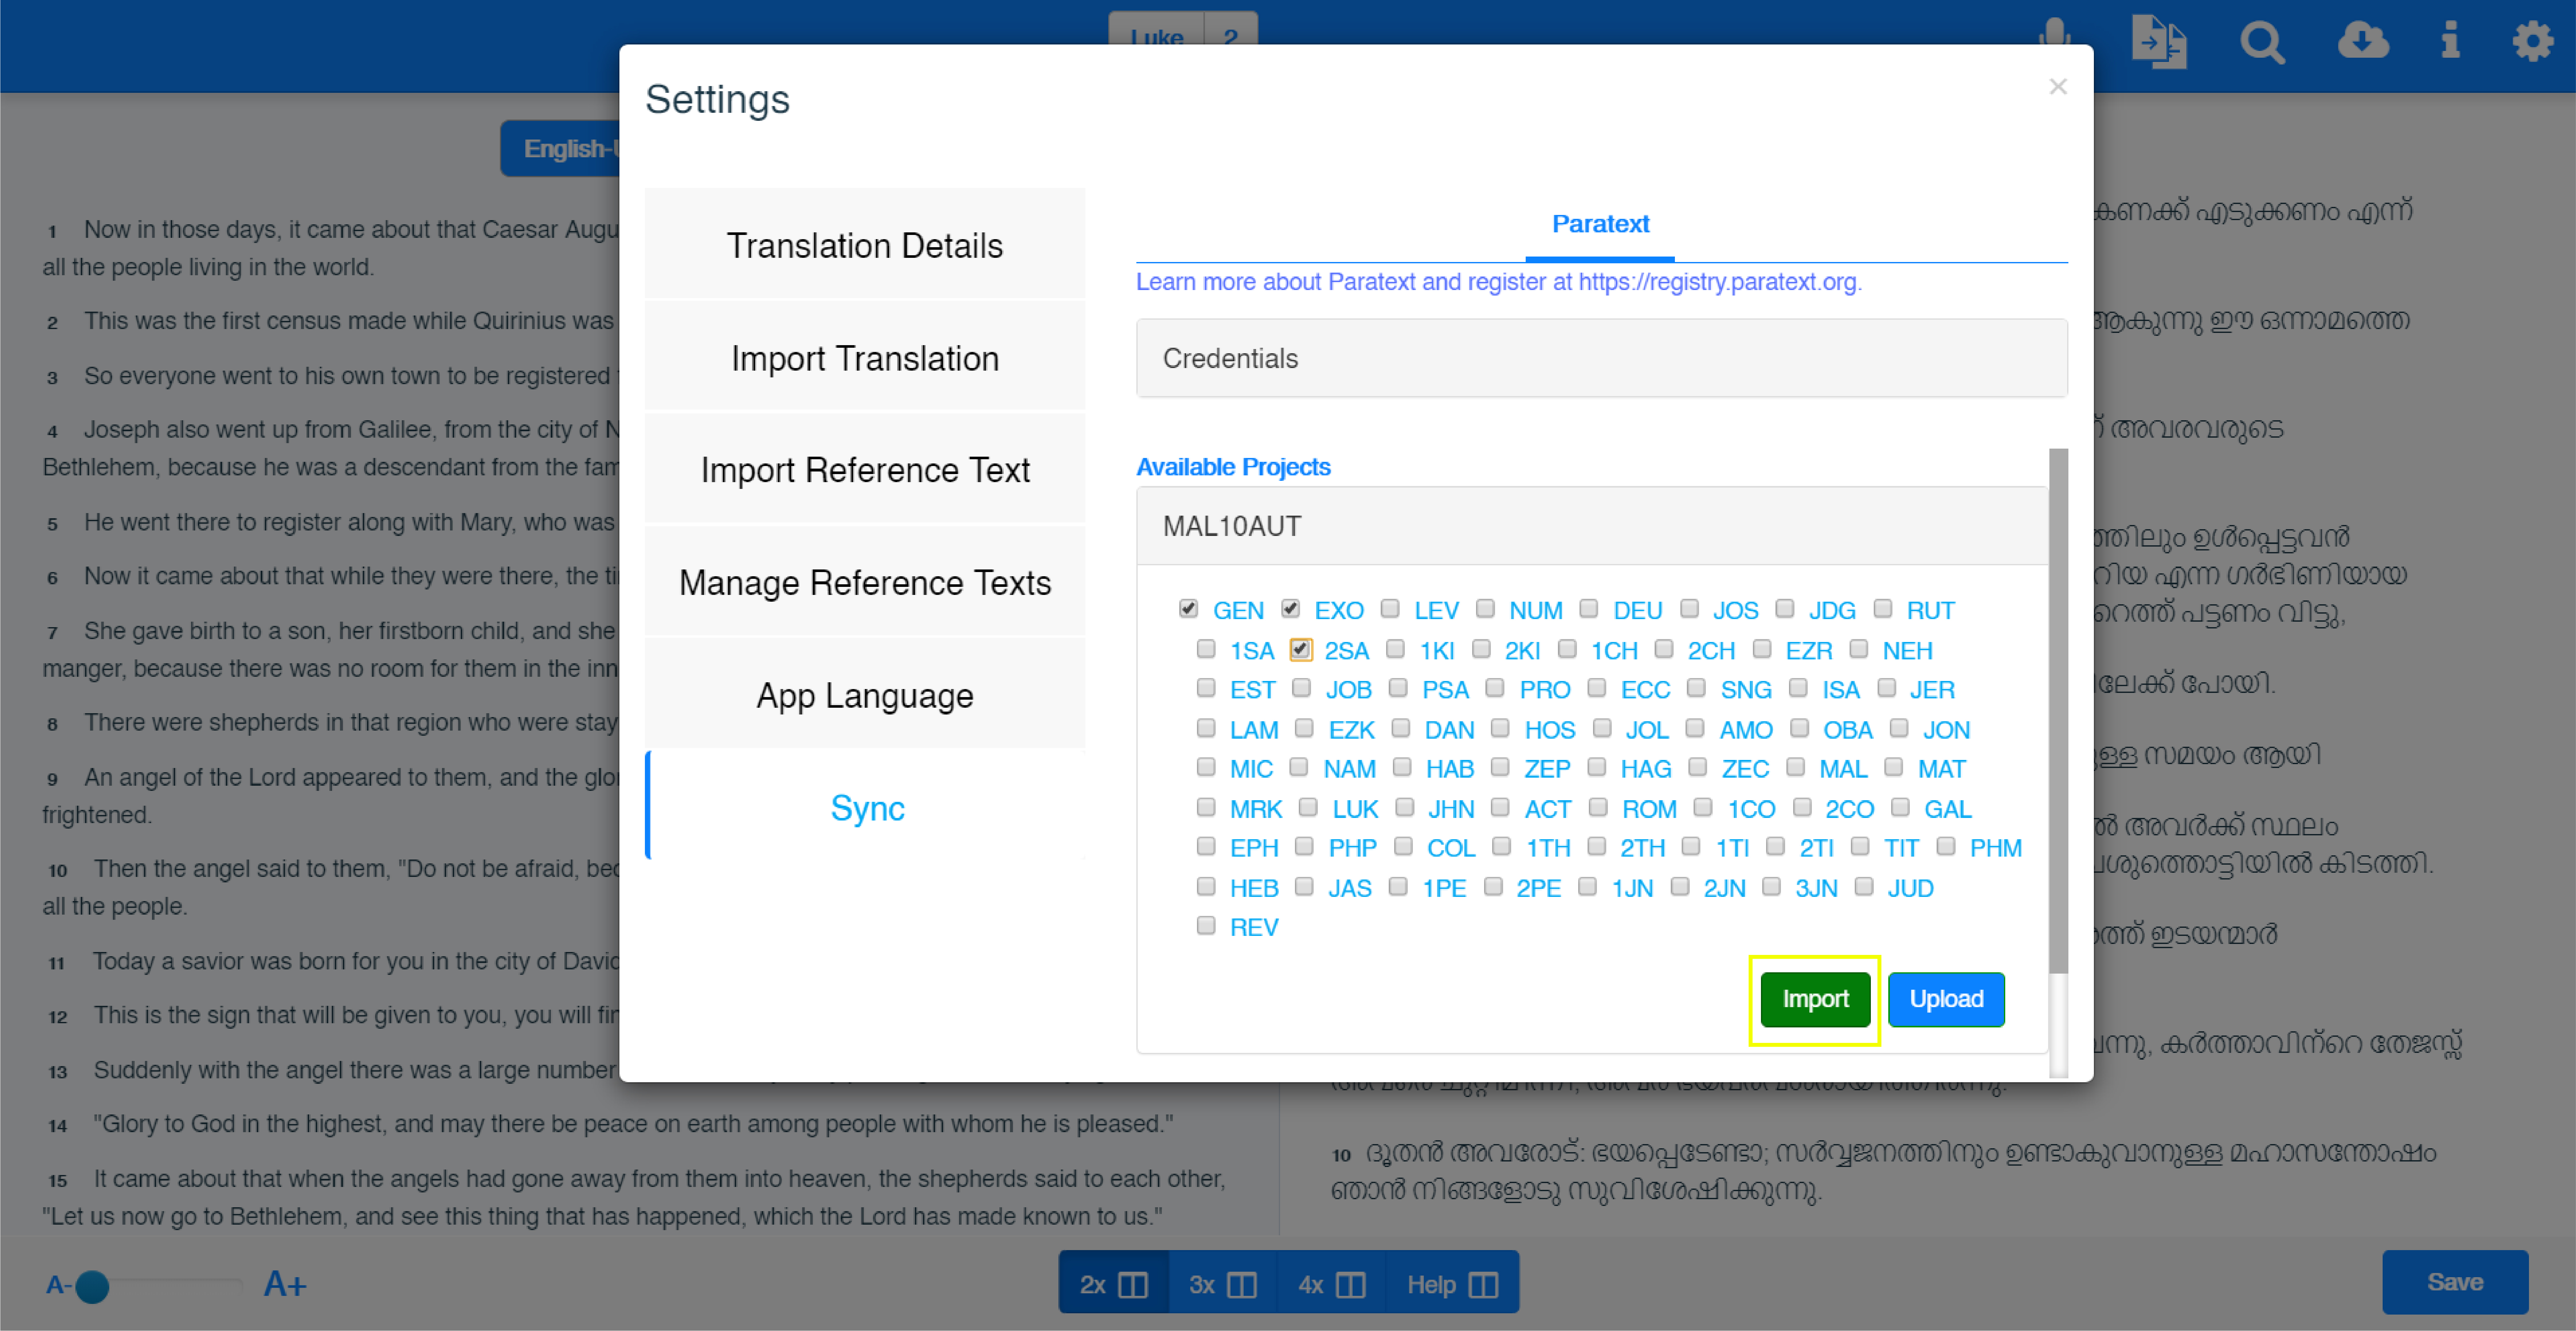Click the blue Upload button
Viewport: 2576px width, 1331px height.
click(1946, 999)
